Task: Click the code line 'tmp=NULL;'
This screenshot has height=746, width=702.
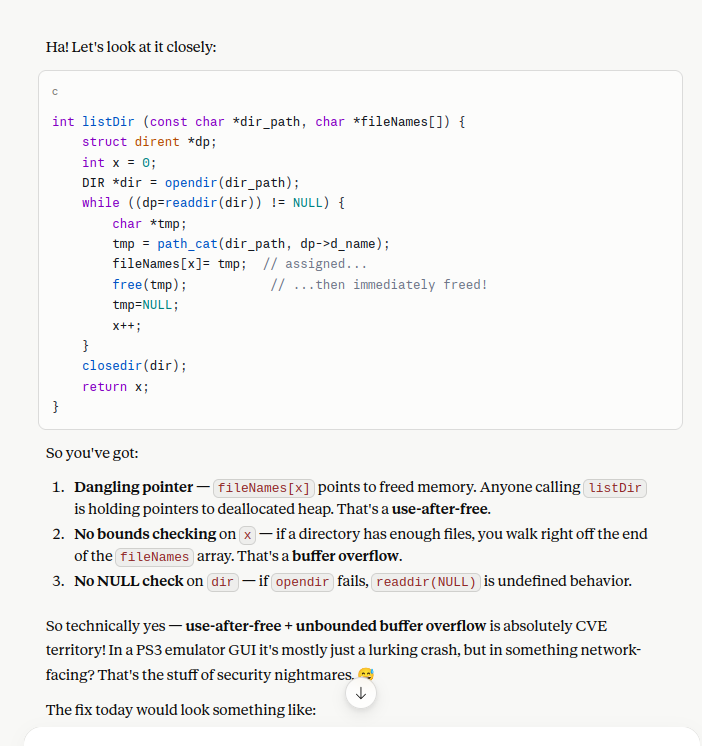Action: coord(146,304)
